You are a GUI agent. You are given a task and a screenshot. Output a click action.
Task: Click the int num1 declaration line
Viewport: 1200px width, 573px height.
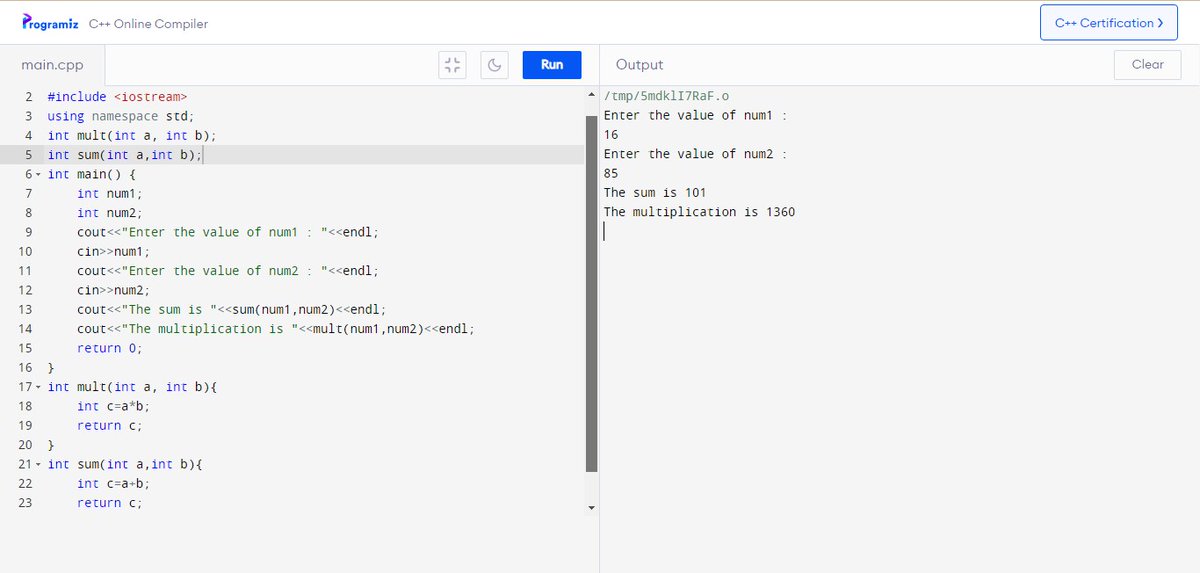[x=110, y=193]
